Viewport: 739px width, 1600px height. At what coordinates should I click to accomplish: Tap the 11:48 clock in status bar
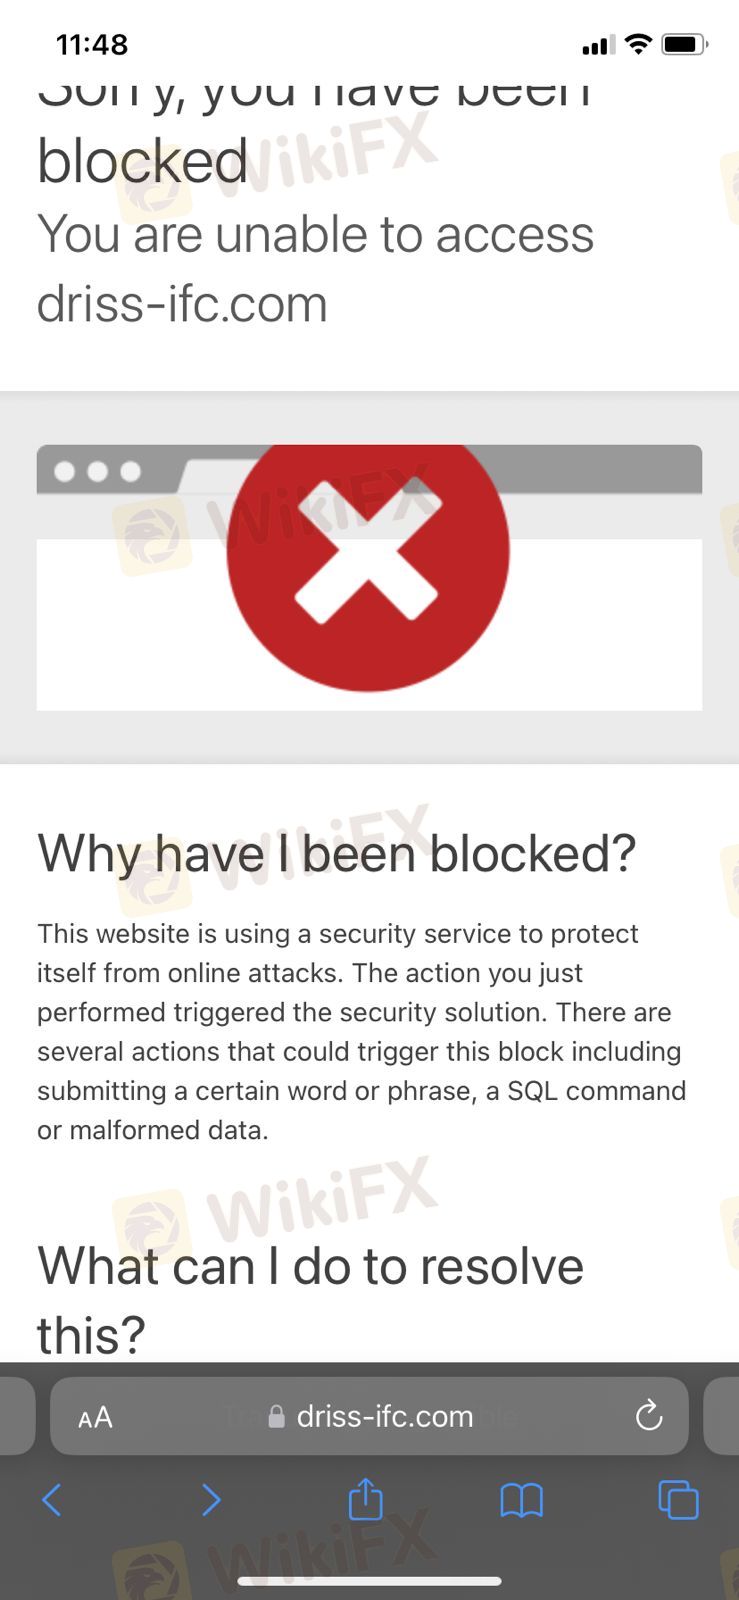pos(92,44)
